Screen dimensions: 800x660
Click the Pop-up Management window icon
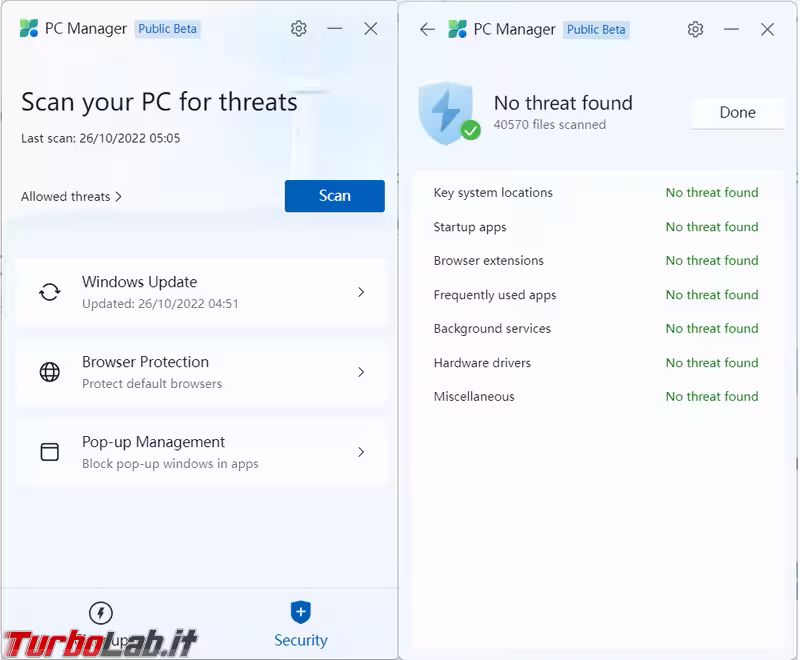pos(49,452)
